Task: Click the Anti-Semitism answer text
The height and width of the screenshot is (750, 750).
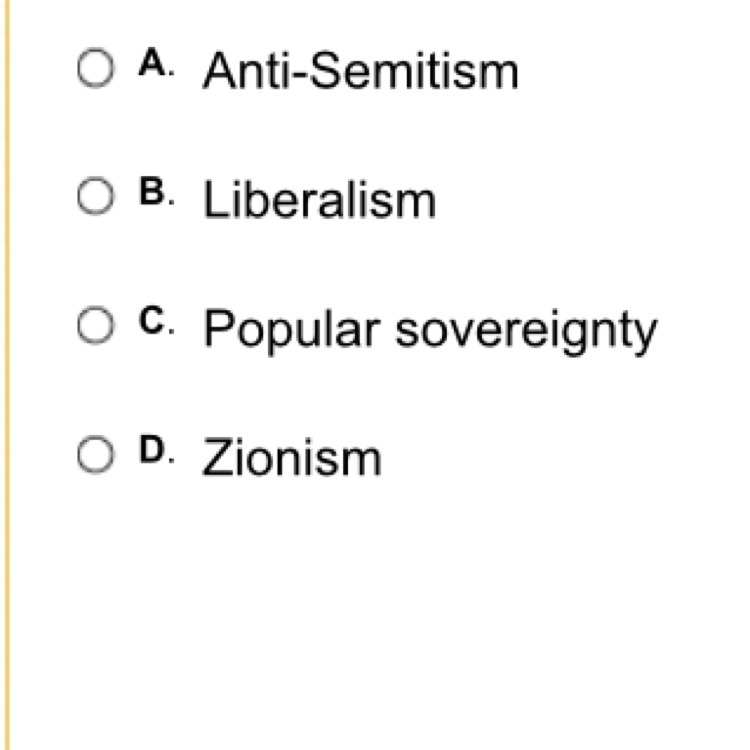Action: point(361,71)
